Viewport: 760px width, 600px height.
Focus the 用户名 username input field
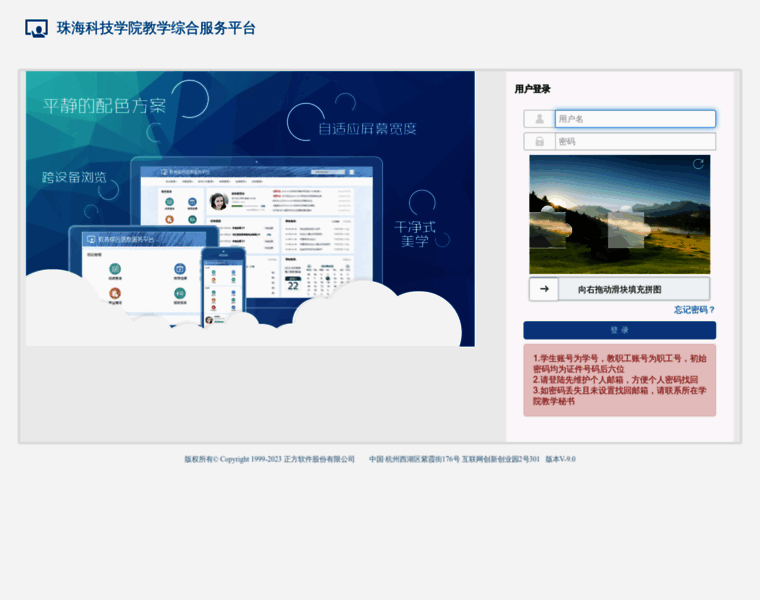[x=635, y=119]
